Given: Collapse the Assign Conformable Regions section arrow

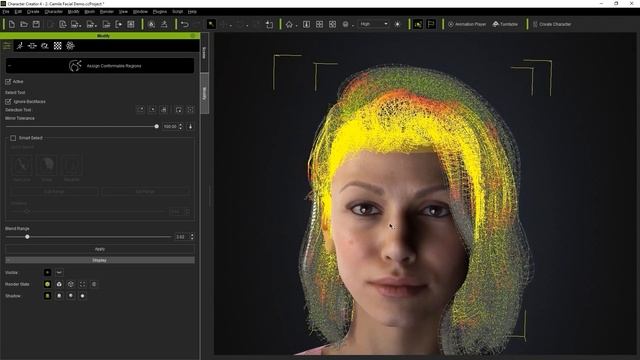Looking at the screenshot, I should click(x=9, y=66).
